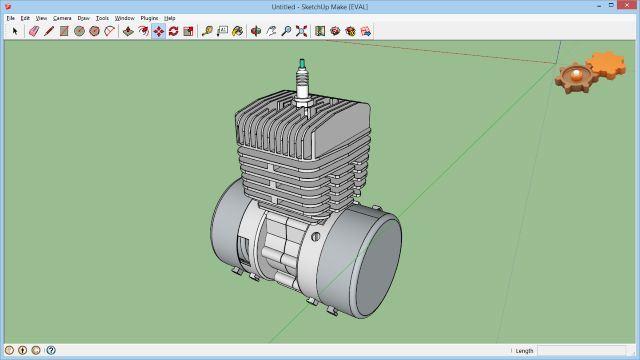Open the Window menu
This screenshot has width=640, height=360.
(124, 18)
